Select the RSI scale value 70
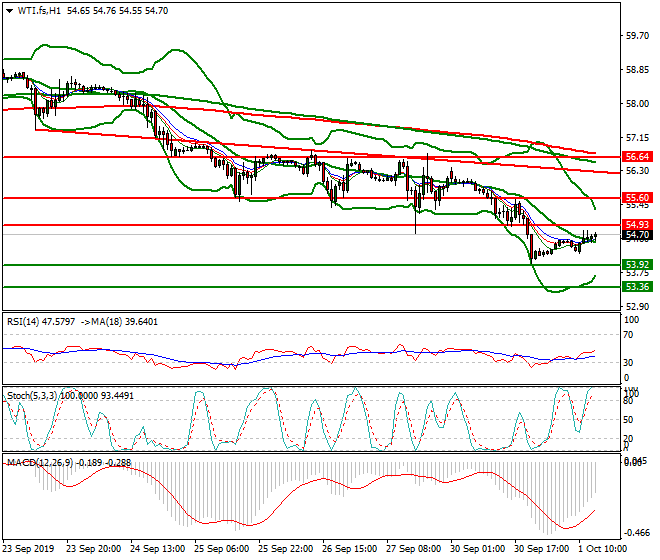The height and width of the screenshot is (560, 660). tap(628, 335)
